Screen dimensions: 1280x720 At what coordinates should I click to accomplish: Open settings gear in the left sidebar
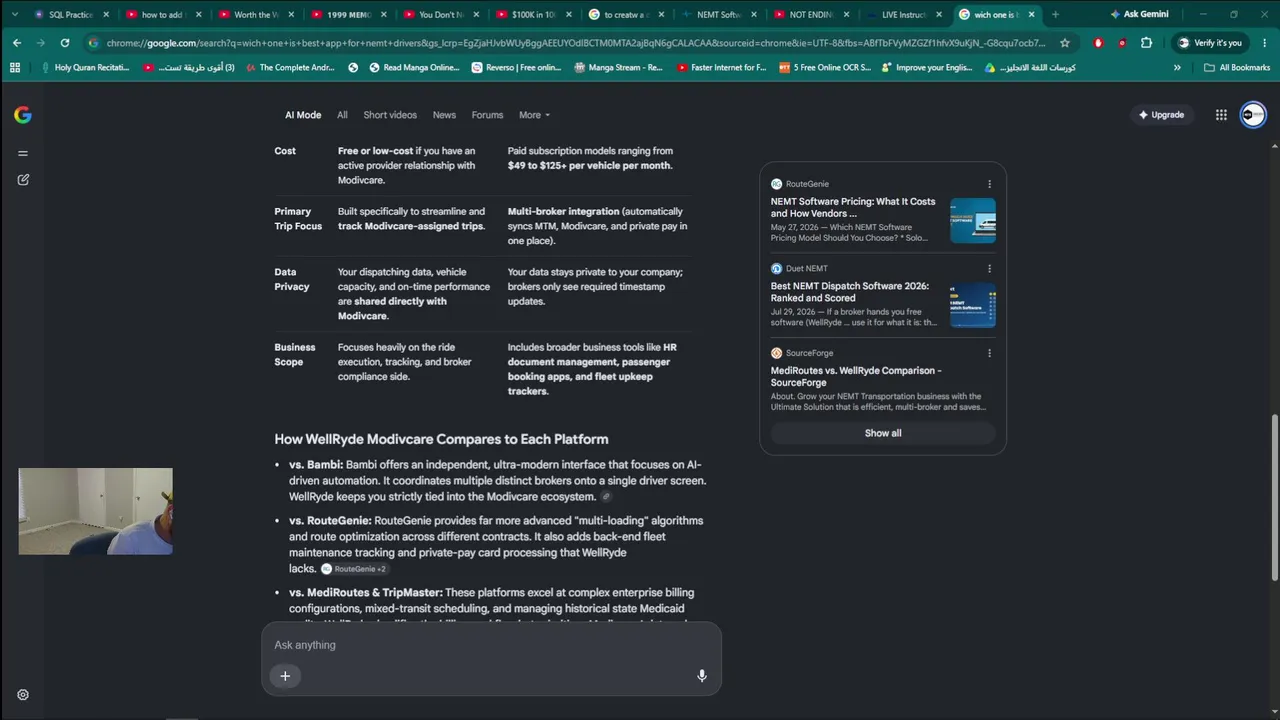click(23, 695)
